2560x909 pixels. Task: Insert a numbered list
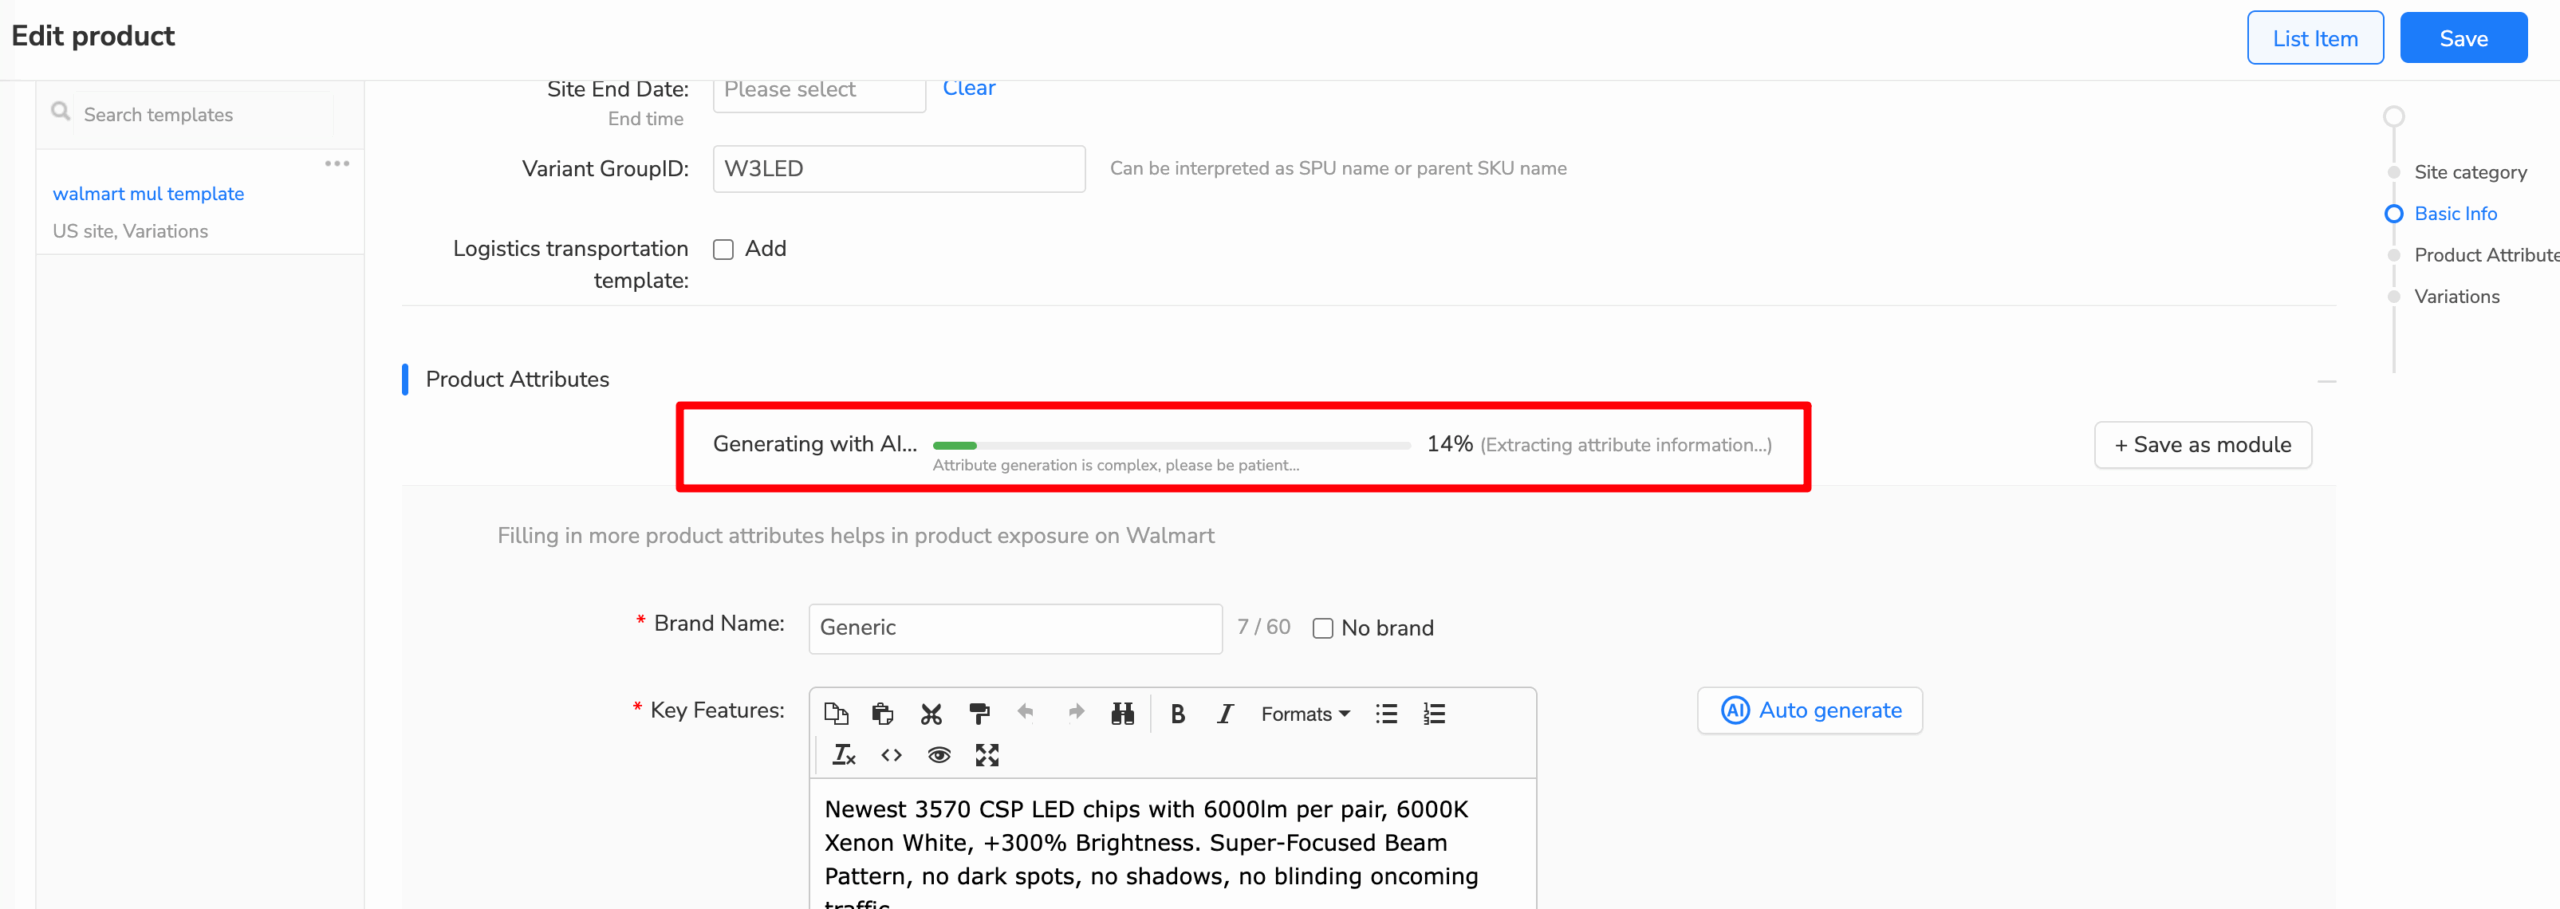1434,713
